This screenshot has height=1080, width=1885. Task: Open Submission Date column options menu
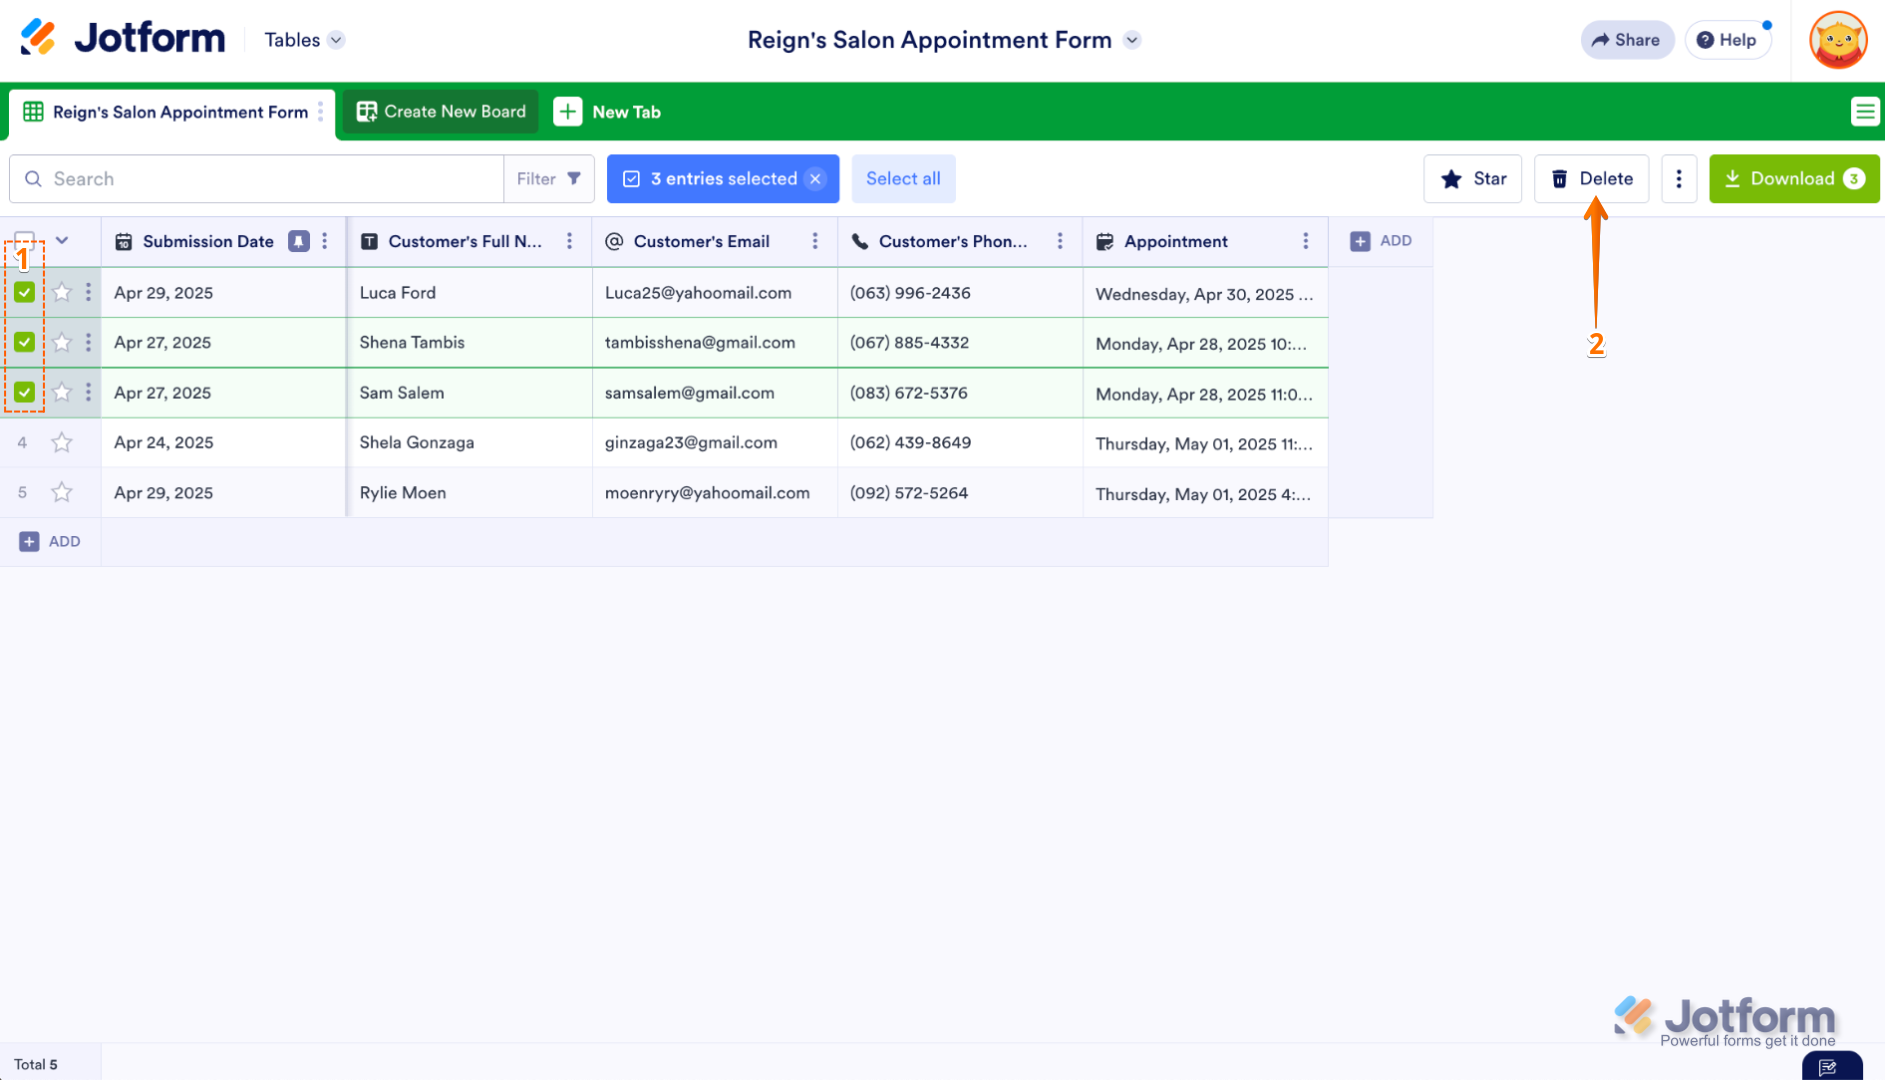click(325, 241)
